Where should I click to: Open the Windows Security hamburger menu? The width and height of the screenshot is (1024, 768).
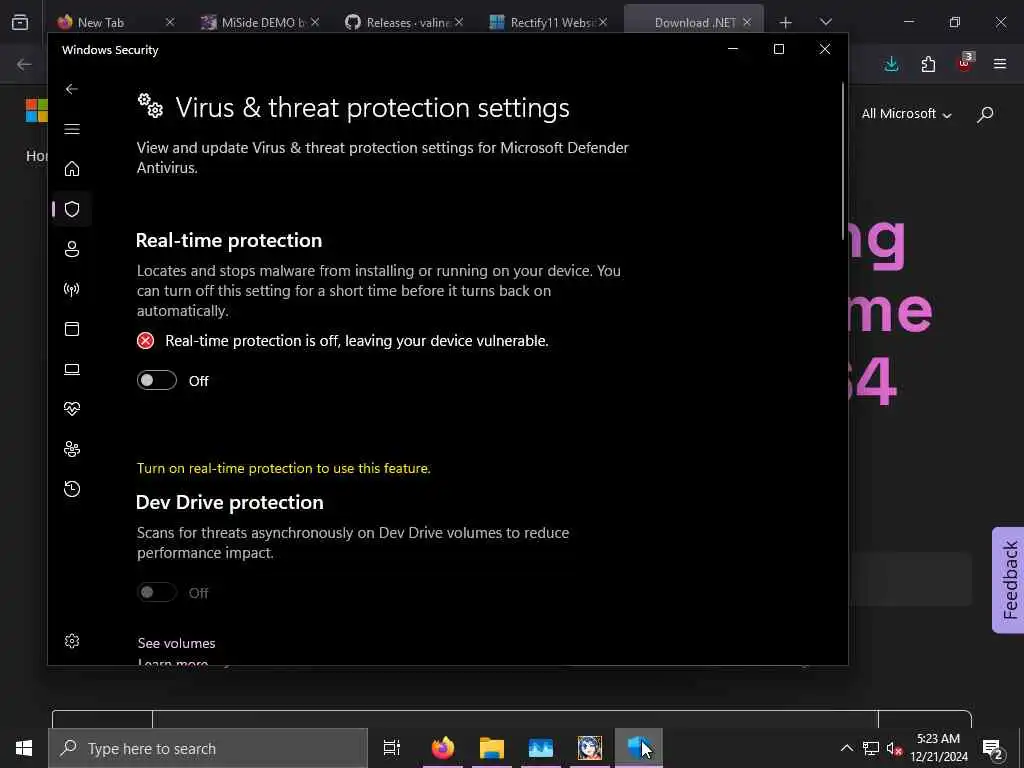[72, 129]
